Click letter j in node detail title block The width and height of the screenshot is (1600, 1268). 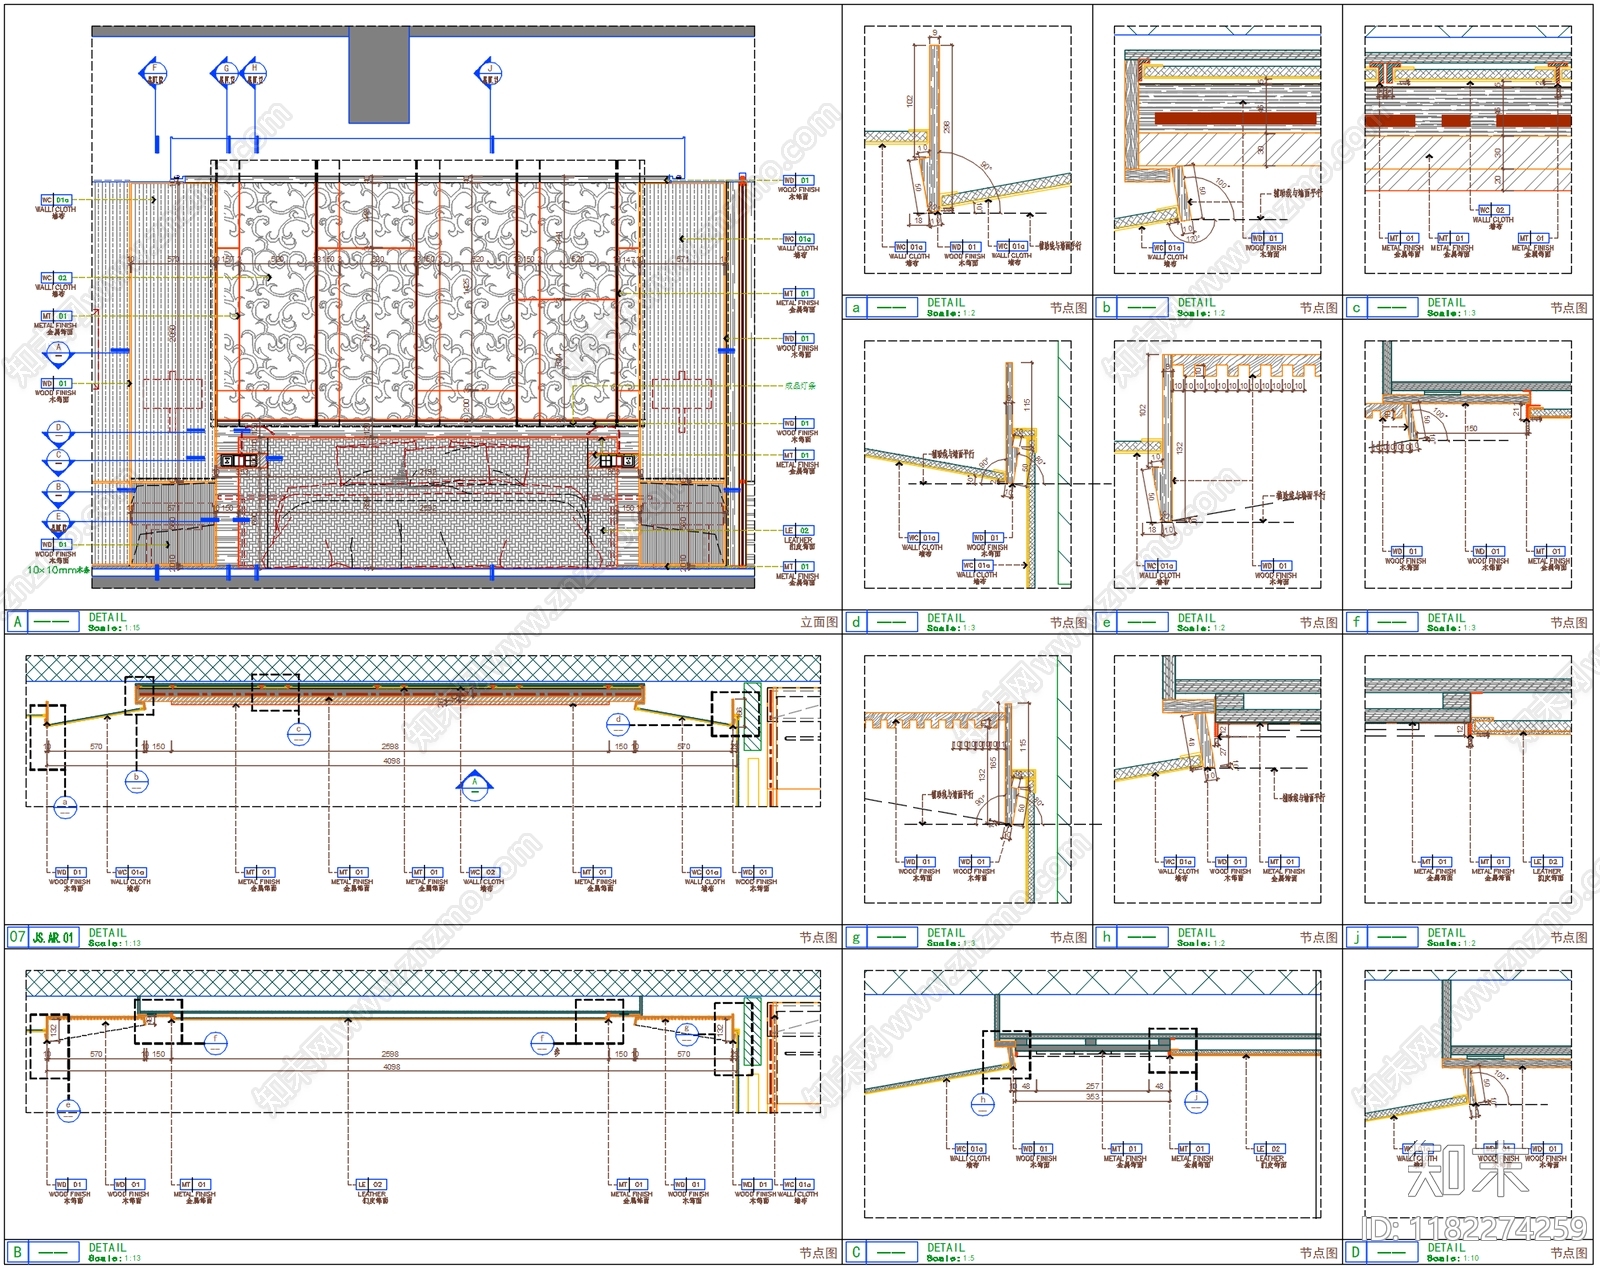pyautogui.click(x=1356, y=937)
